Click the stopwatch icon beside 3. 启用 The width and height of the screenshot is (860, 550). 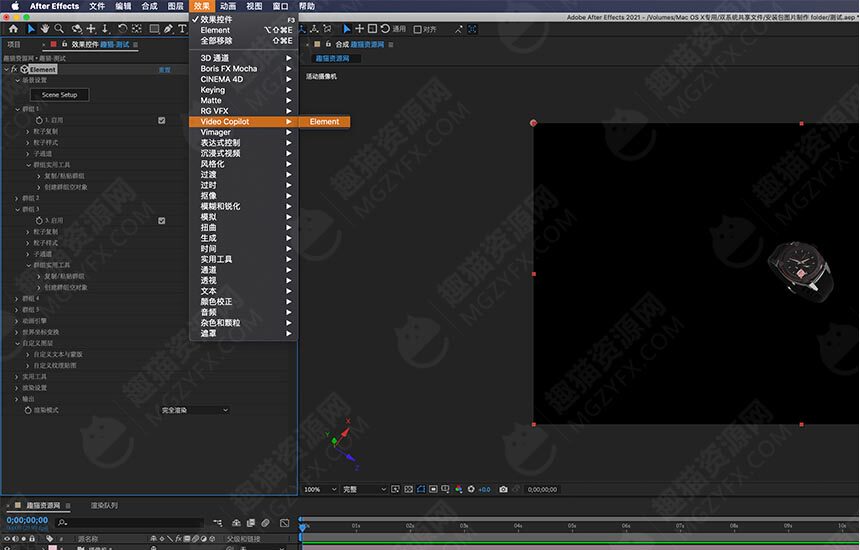coord(39,220)
